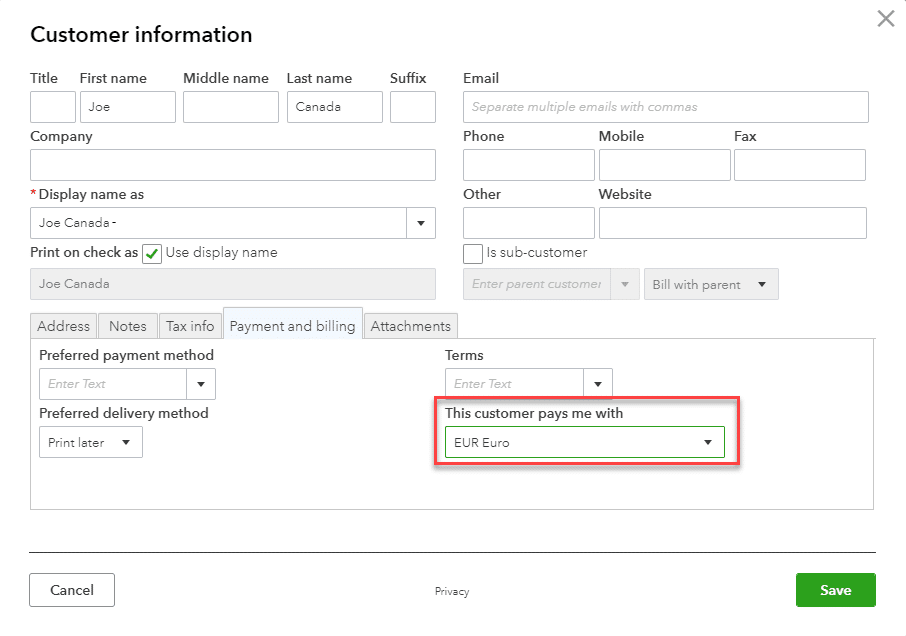Open the Notes tab
This screenshot has width=906, height=636.
click(x=128, y=325)
